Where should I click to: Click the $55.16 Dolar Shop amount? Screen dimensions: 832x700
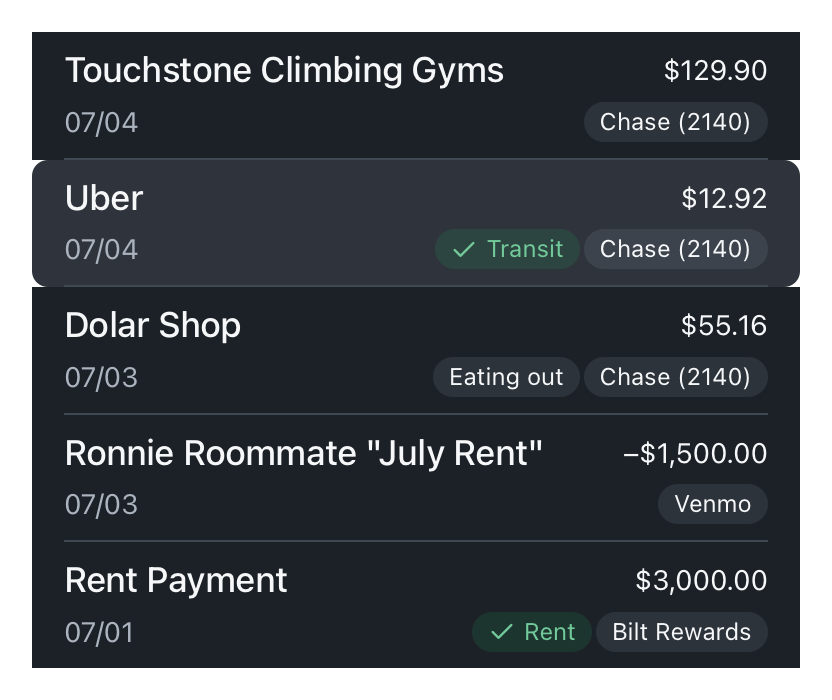[724, 326]
